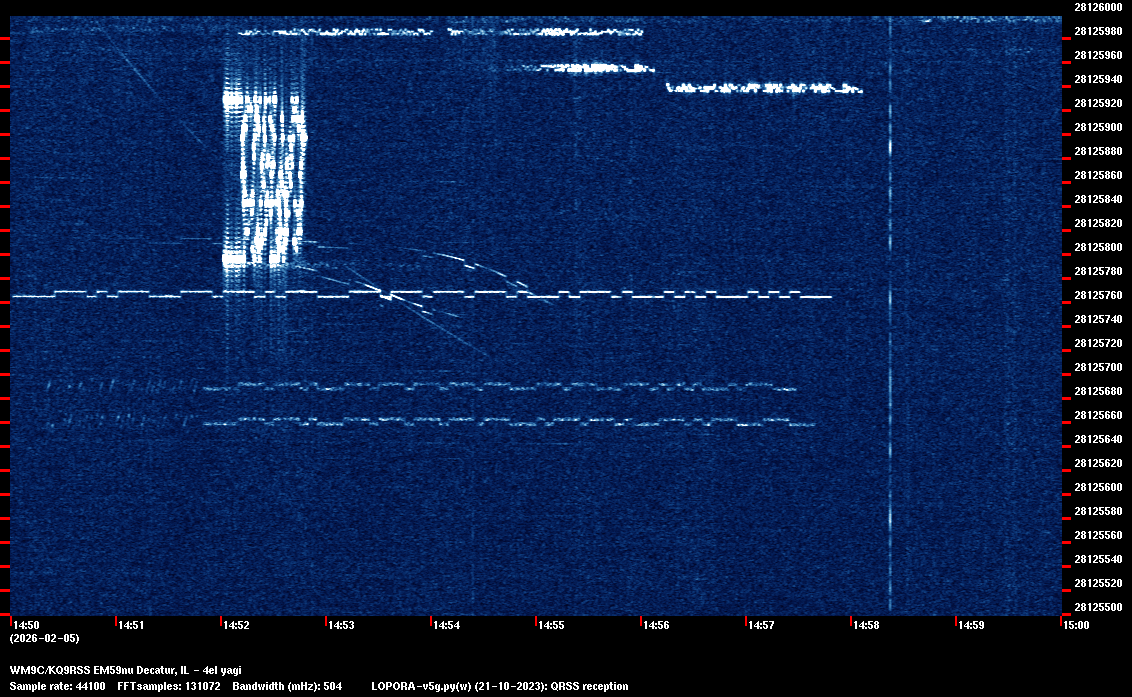Viewport: 1132px width, 697px height.
Task: Click the 28125660 frequency scale label
Action: pos(1098,415)
